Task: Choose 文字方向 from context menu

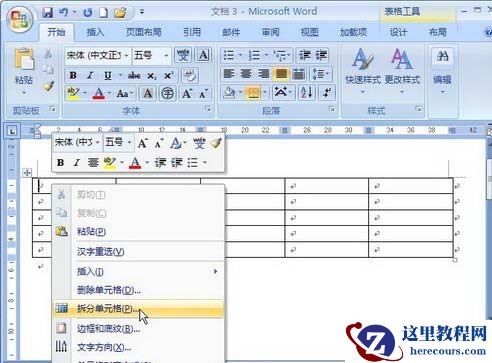Action: (x=138, y=347)
